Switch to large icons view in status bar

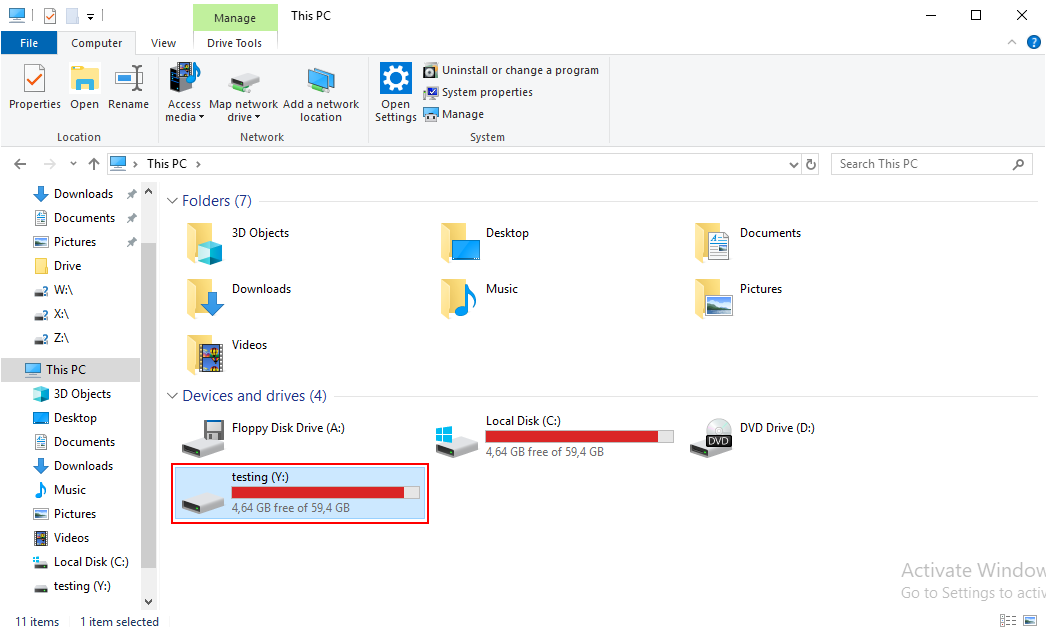click(x=1030, y=622)
